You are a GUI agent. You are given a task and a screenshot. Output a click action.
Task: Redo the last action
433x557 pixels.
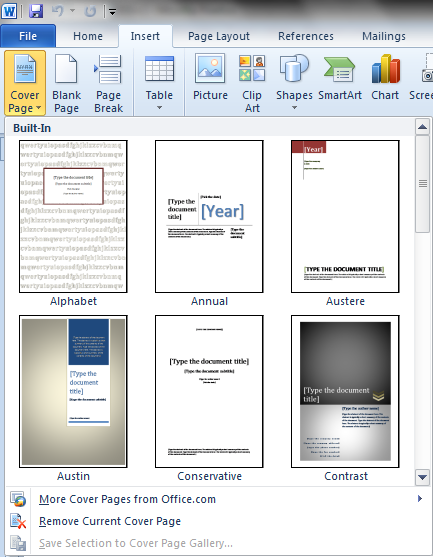(x=90, y=11)
